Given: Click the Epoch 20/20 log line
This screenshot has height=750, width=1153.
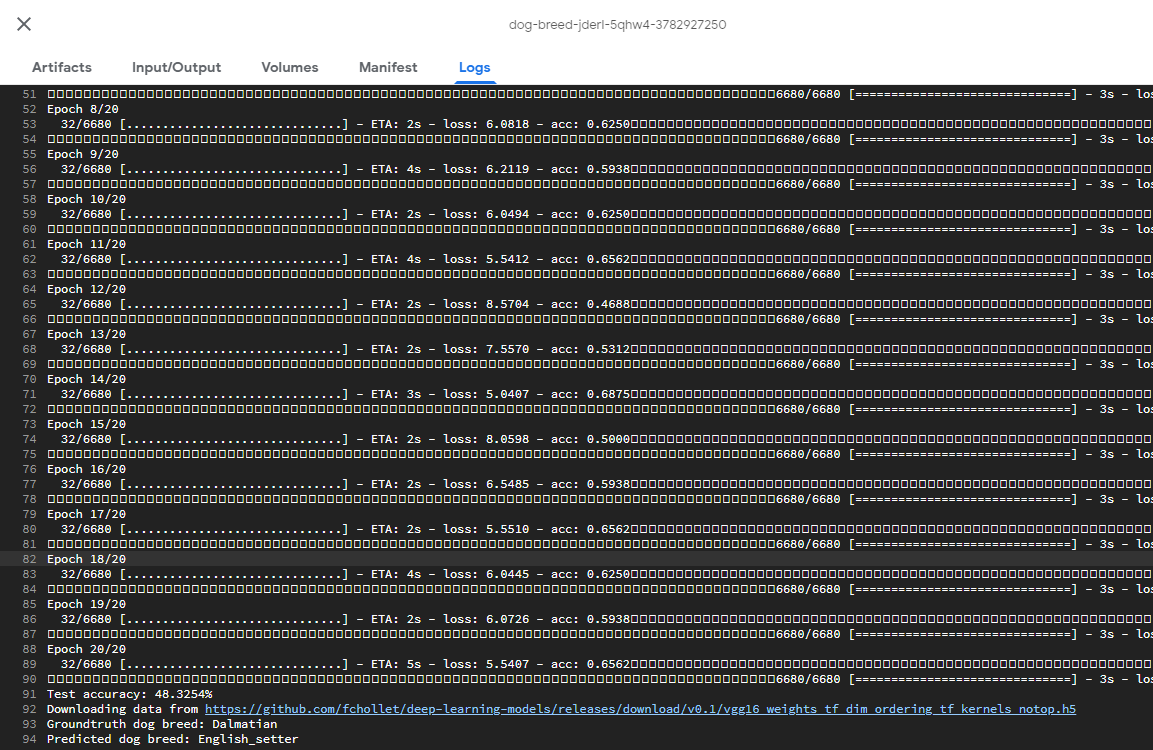Looking at the screenshot, I should pyautogui.click(x=87, y=649).
